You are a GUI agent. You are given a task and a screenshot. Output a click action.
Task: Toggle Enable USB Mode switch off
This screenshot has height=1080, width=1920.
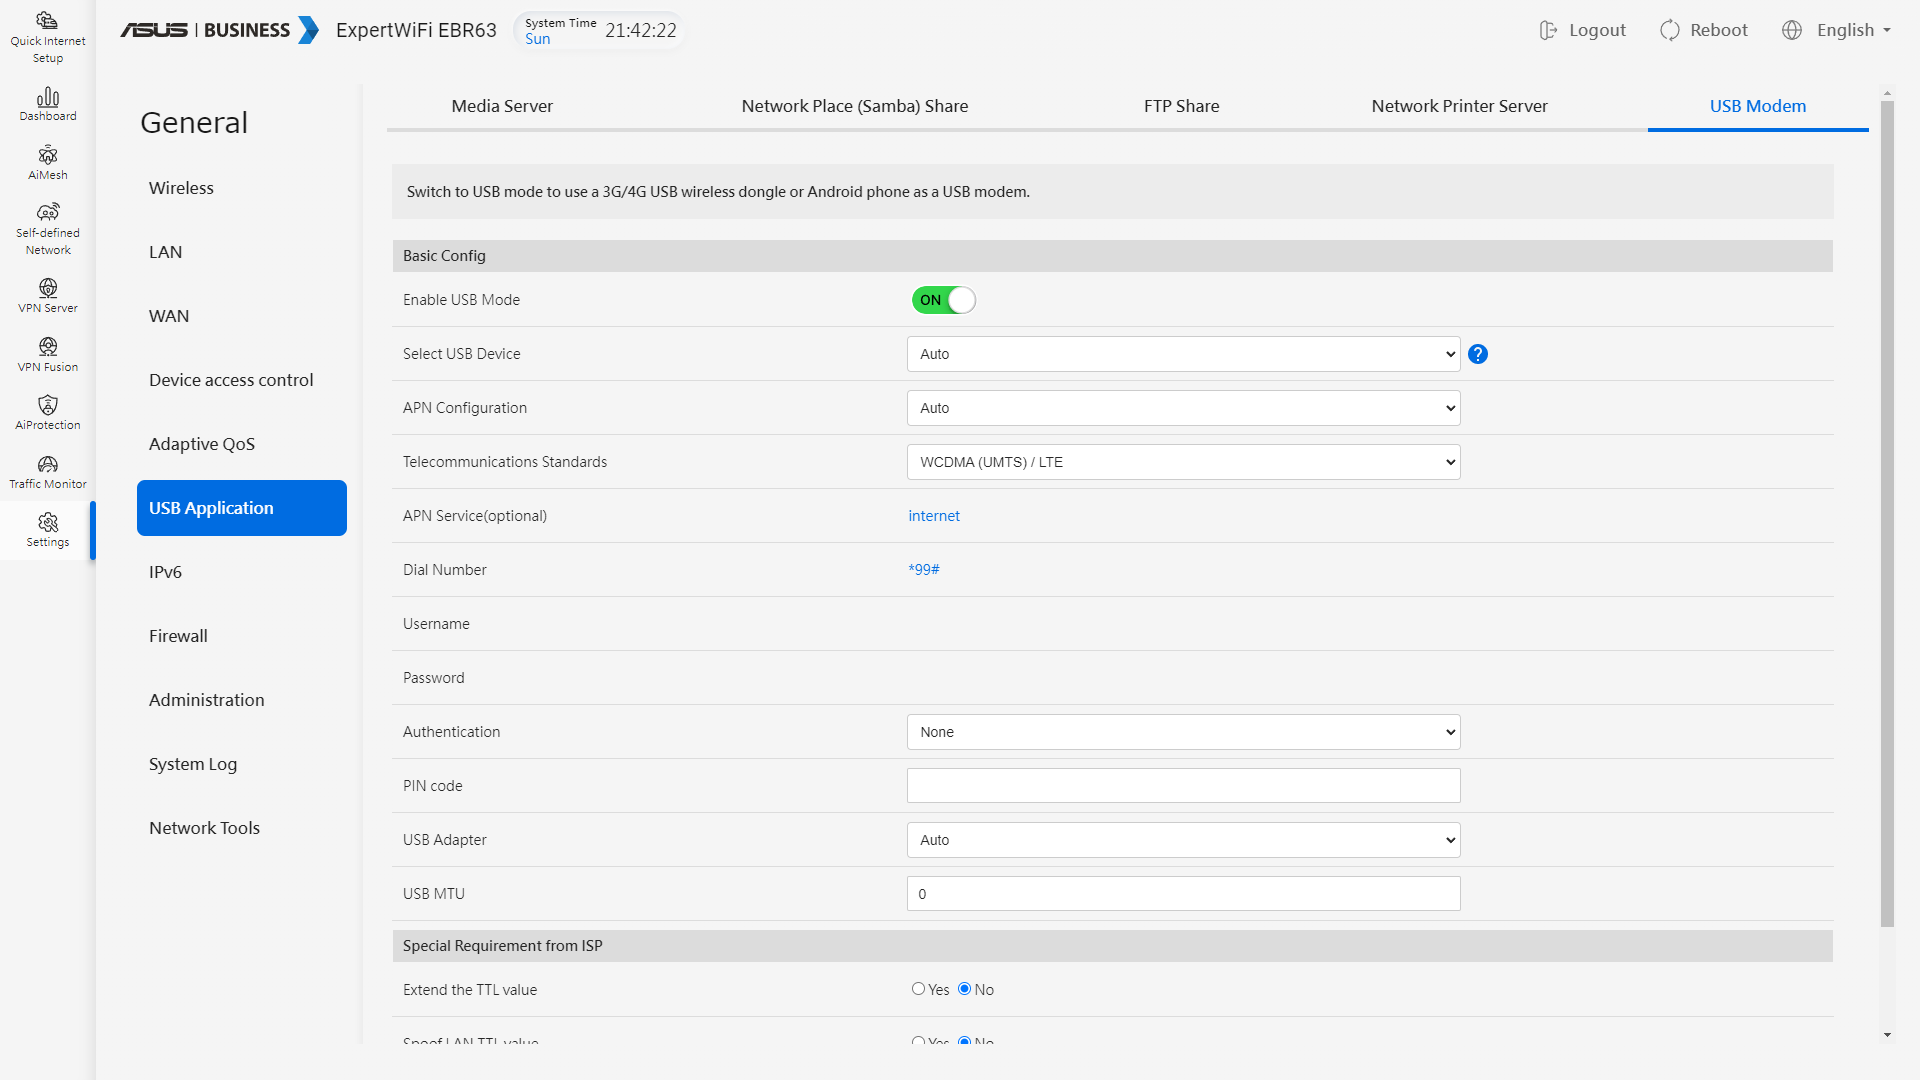(943, 300)
